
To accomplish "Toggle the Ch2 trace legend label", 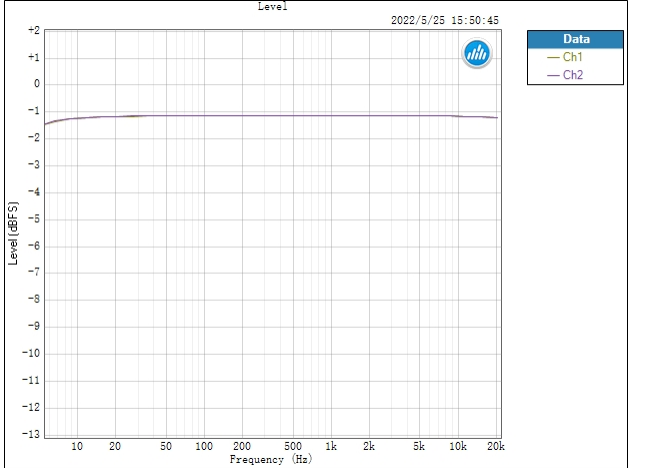I will [x=573, y=75].
